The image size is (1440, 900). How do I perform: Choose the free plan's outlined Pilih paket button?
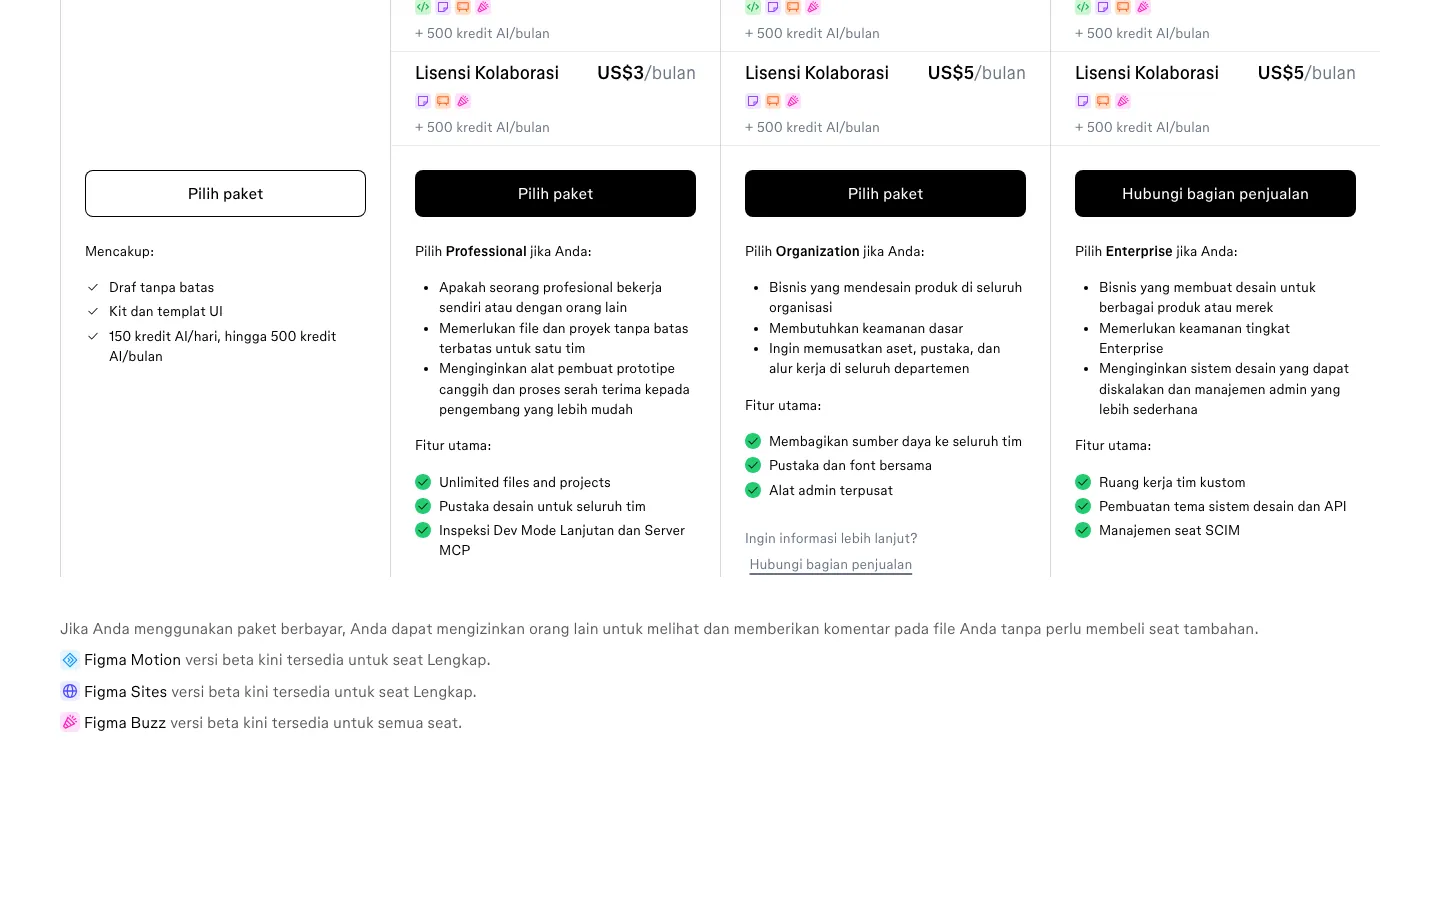coord(225,193)
